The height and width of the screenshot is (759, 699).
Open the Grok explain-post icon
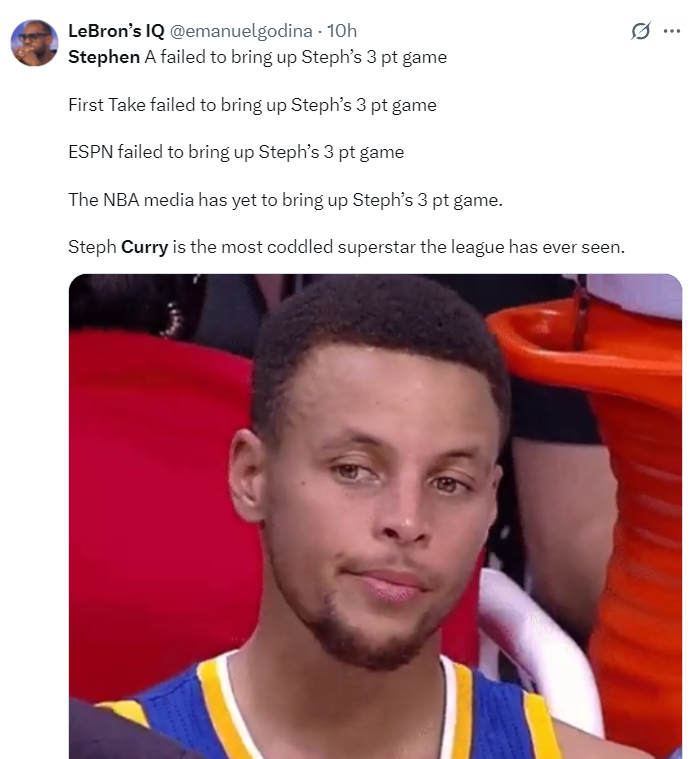click(x=640, y=31)
